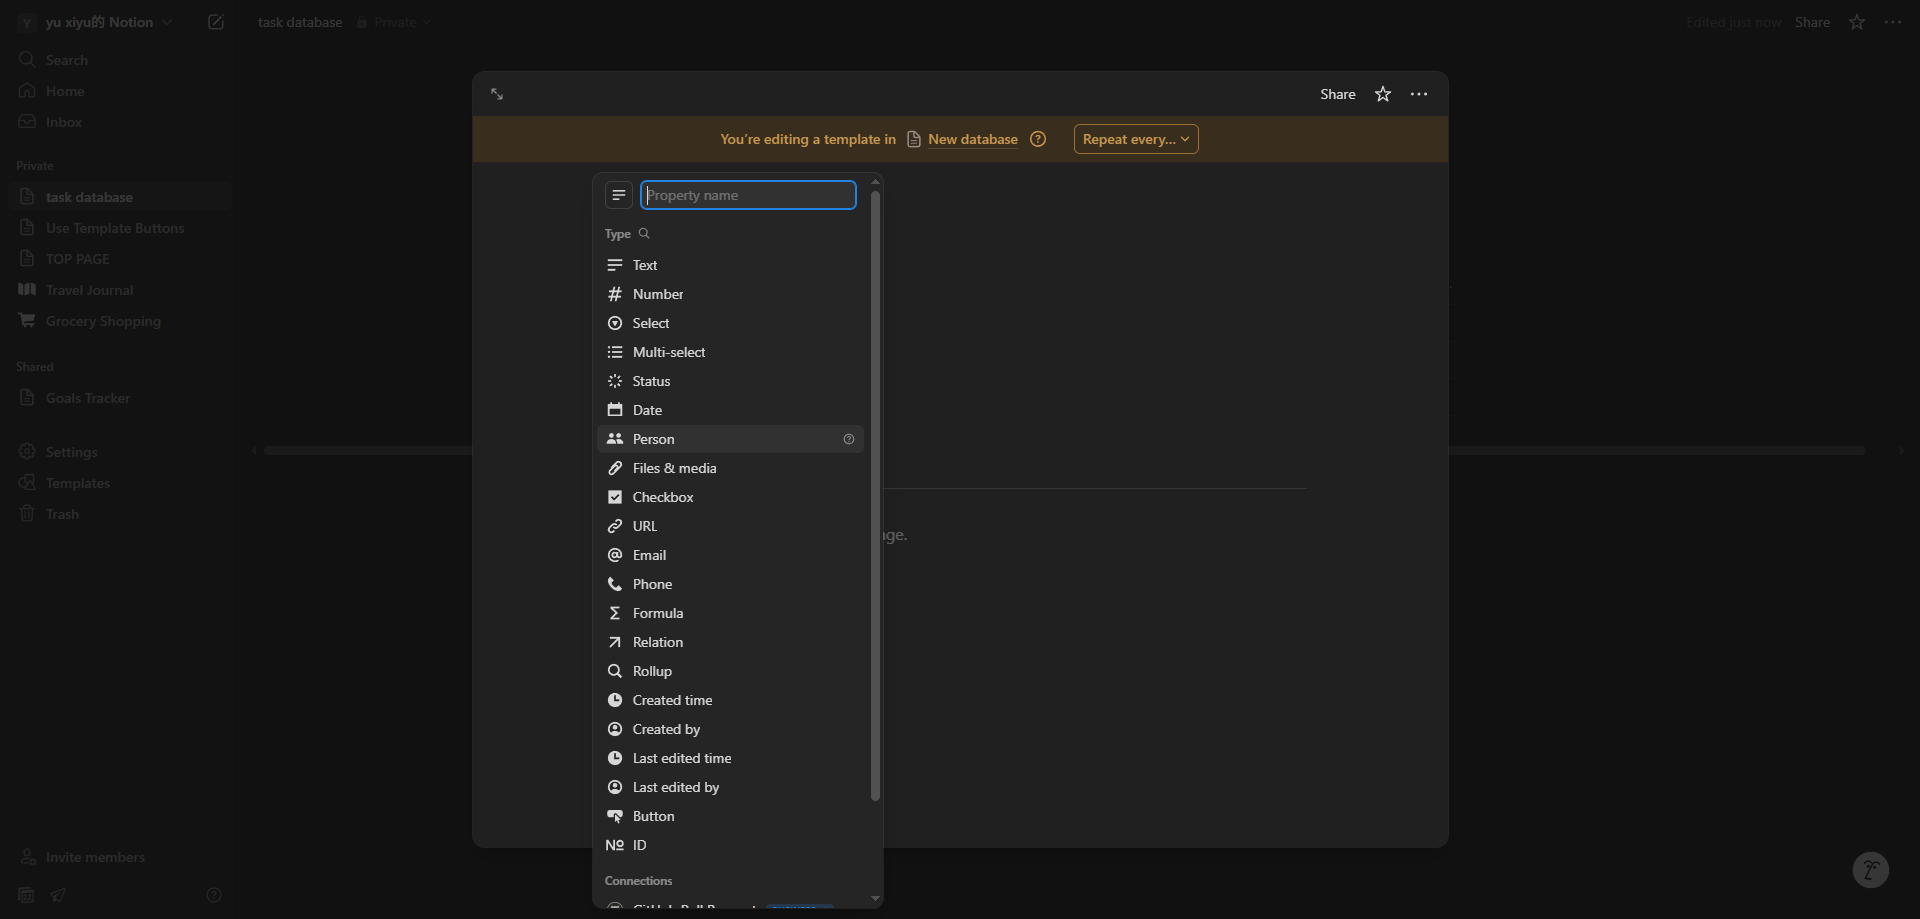Open the Private sharing dropdown
Image resolution: width=1920 pixels, height=919 pixels.
tap(394, 22)
